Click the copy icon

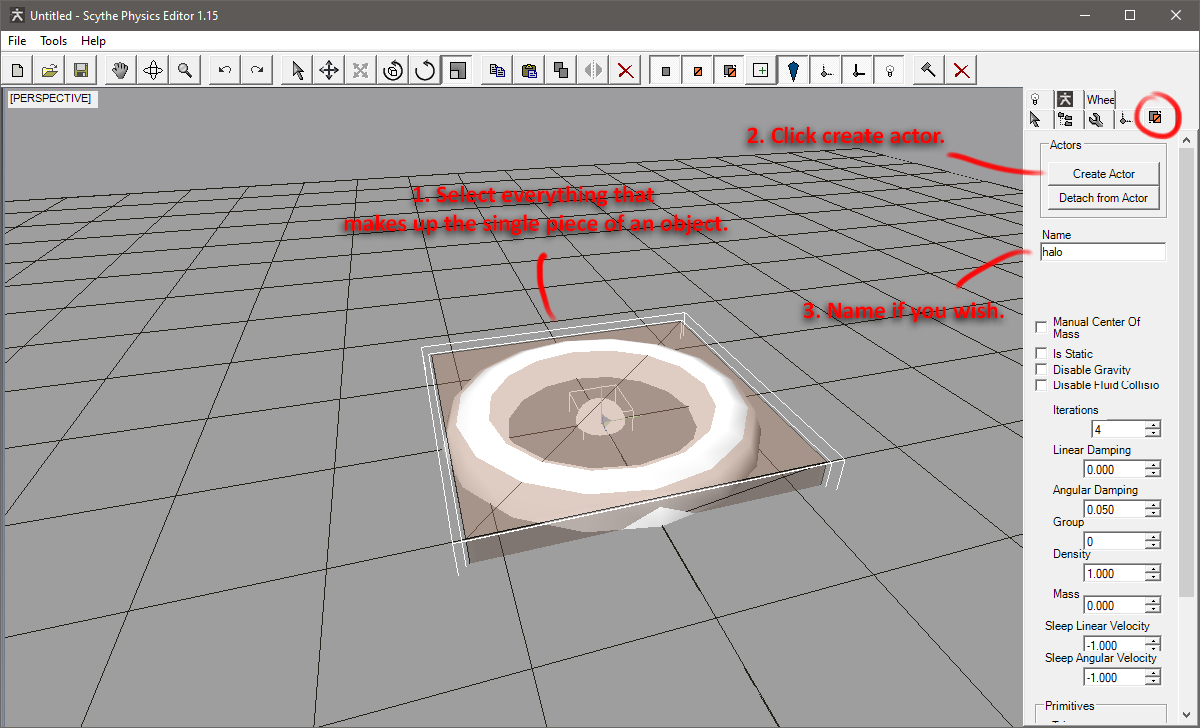point(497,70)
